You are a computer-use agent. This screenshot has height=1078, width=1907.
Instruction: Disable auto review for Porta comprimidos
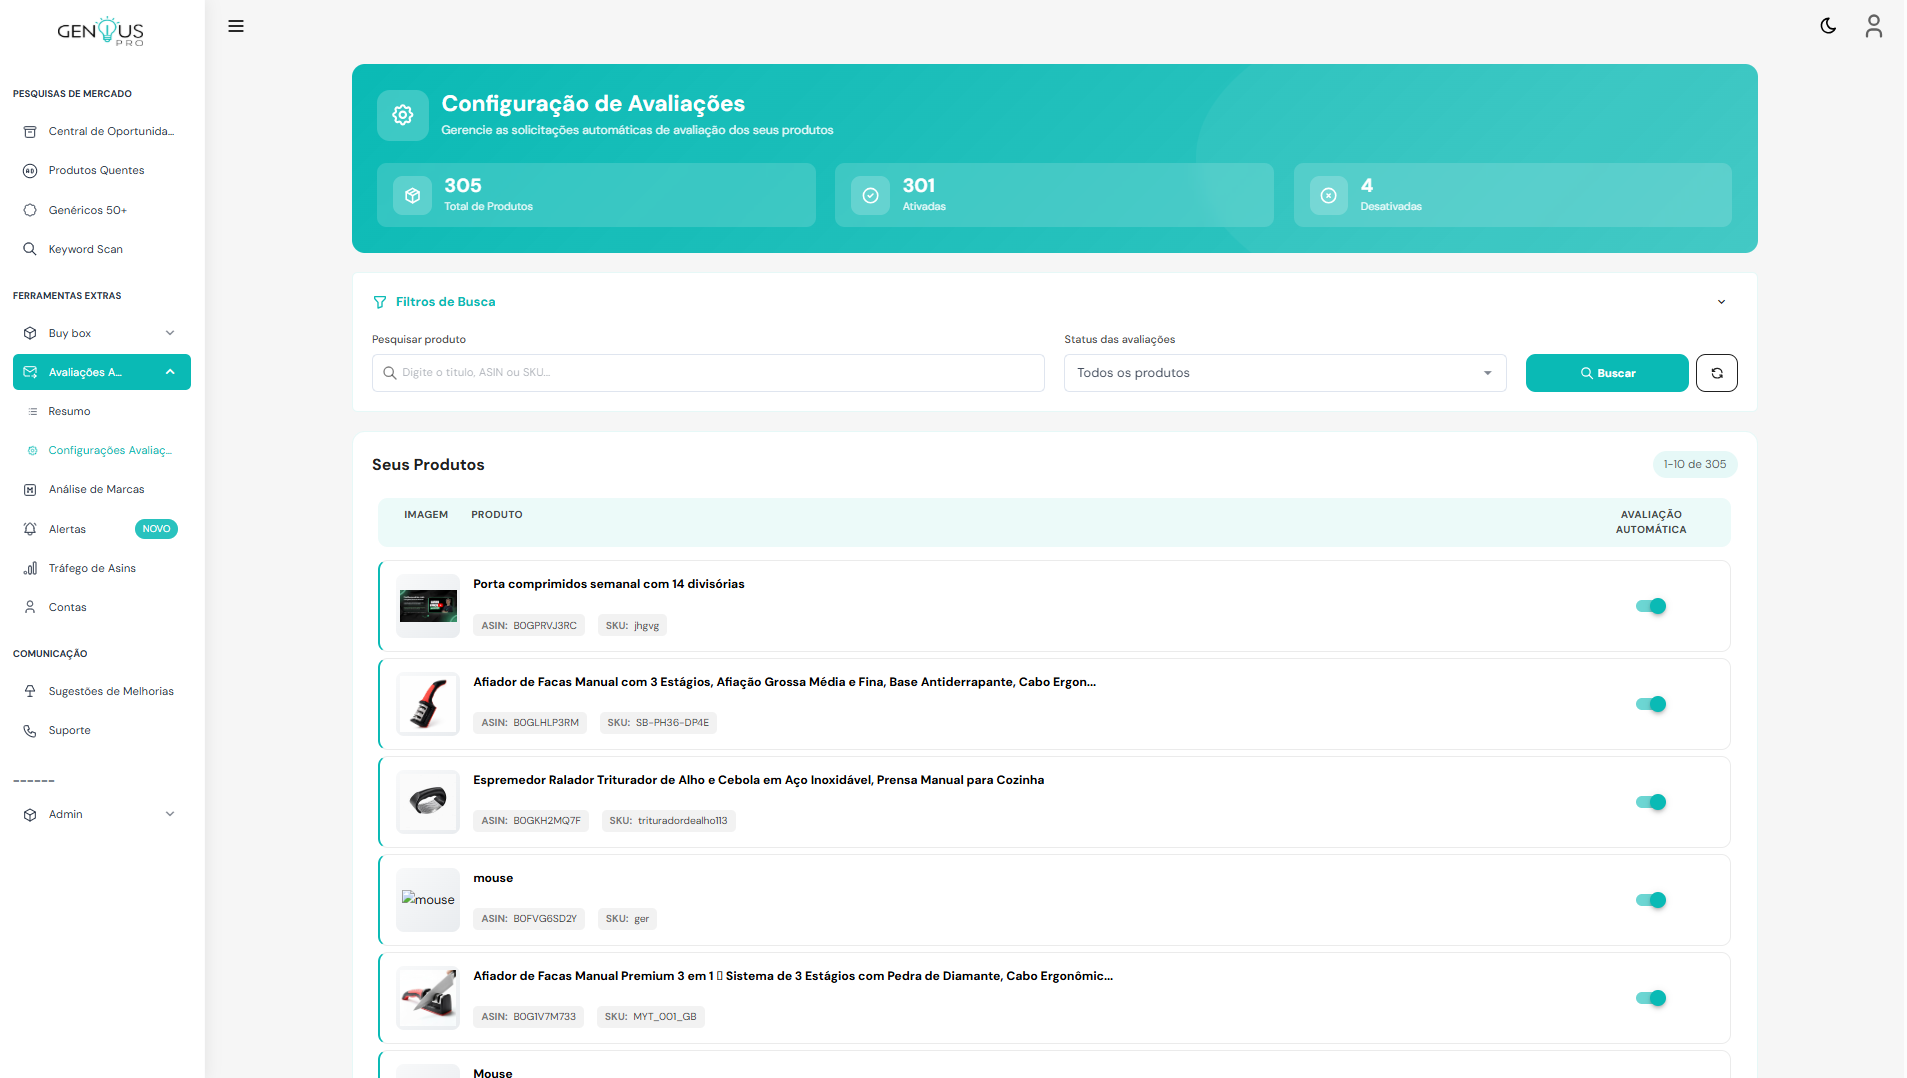coord(1650,606)
